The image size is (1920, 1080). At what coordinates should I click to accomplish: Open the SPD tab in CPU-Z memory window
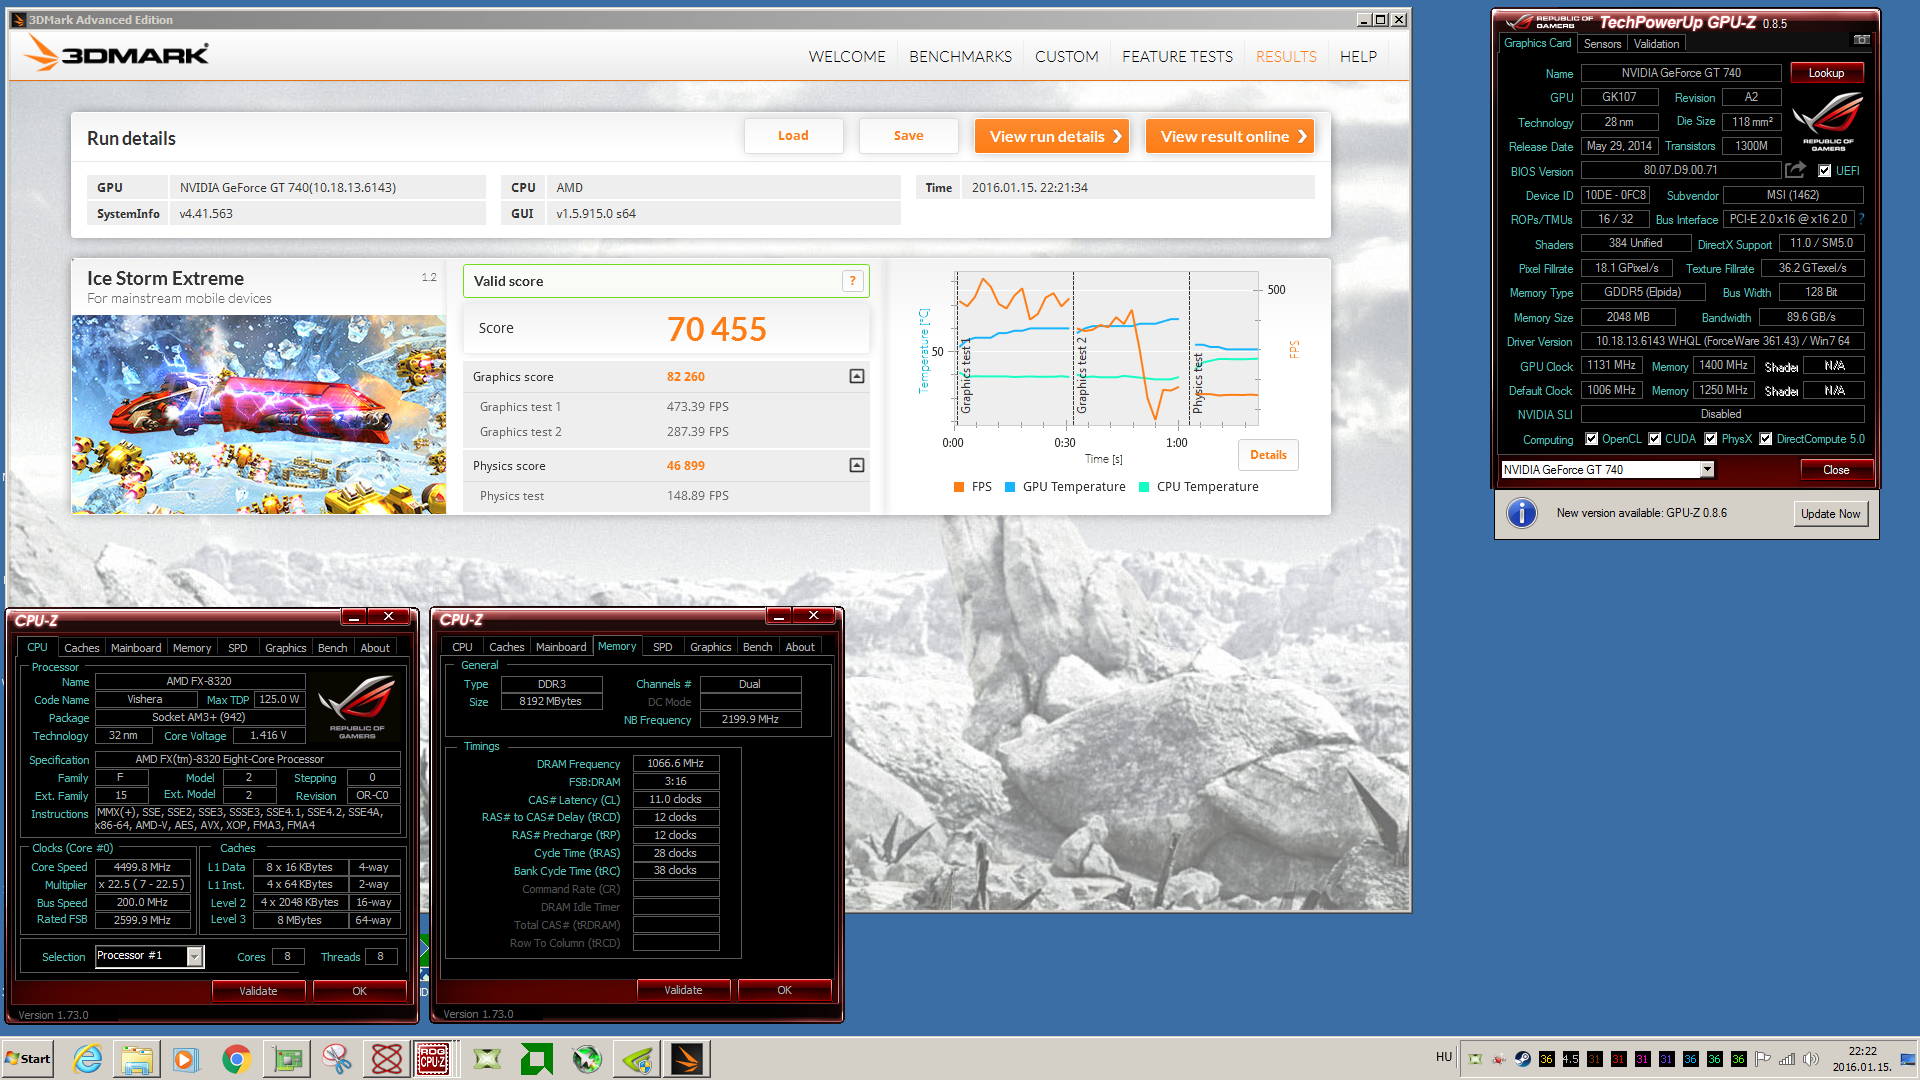[662, 647]
